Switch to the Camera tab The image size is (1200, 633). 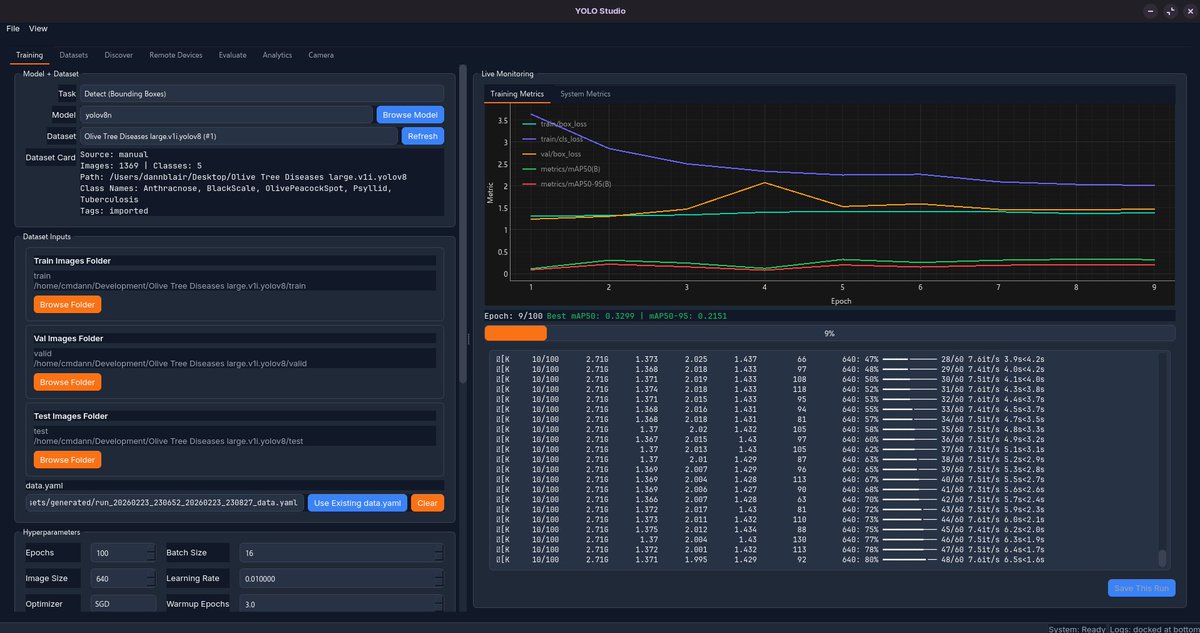[x=321, y=55]
